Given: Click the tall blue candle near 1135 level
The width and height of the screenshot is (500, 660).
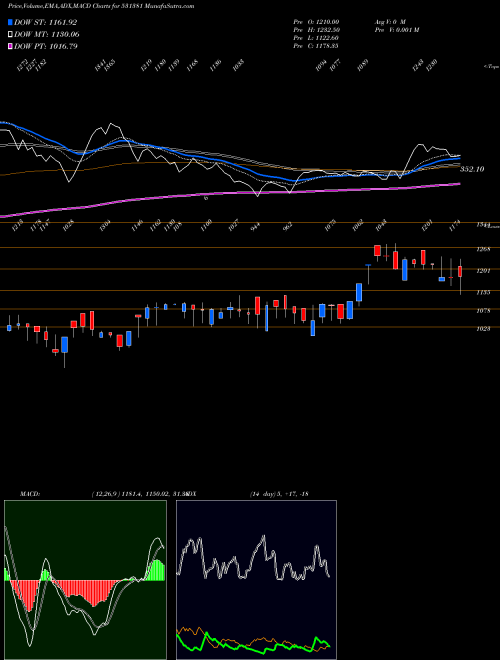Looking at the screenshot, I should click(359, 292).
